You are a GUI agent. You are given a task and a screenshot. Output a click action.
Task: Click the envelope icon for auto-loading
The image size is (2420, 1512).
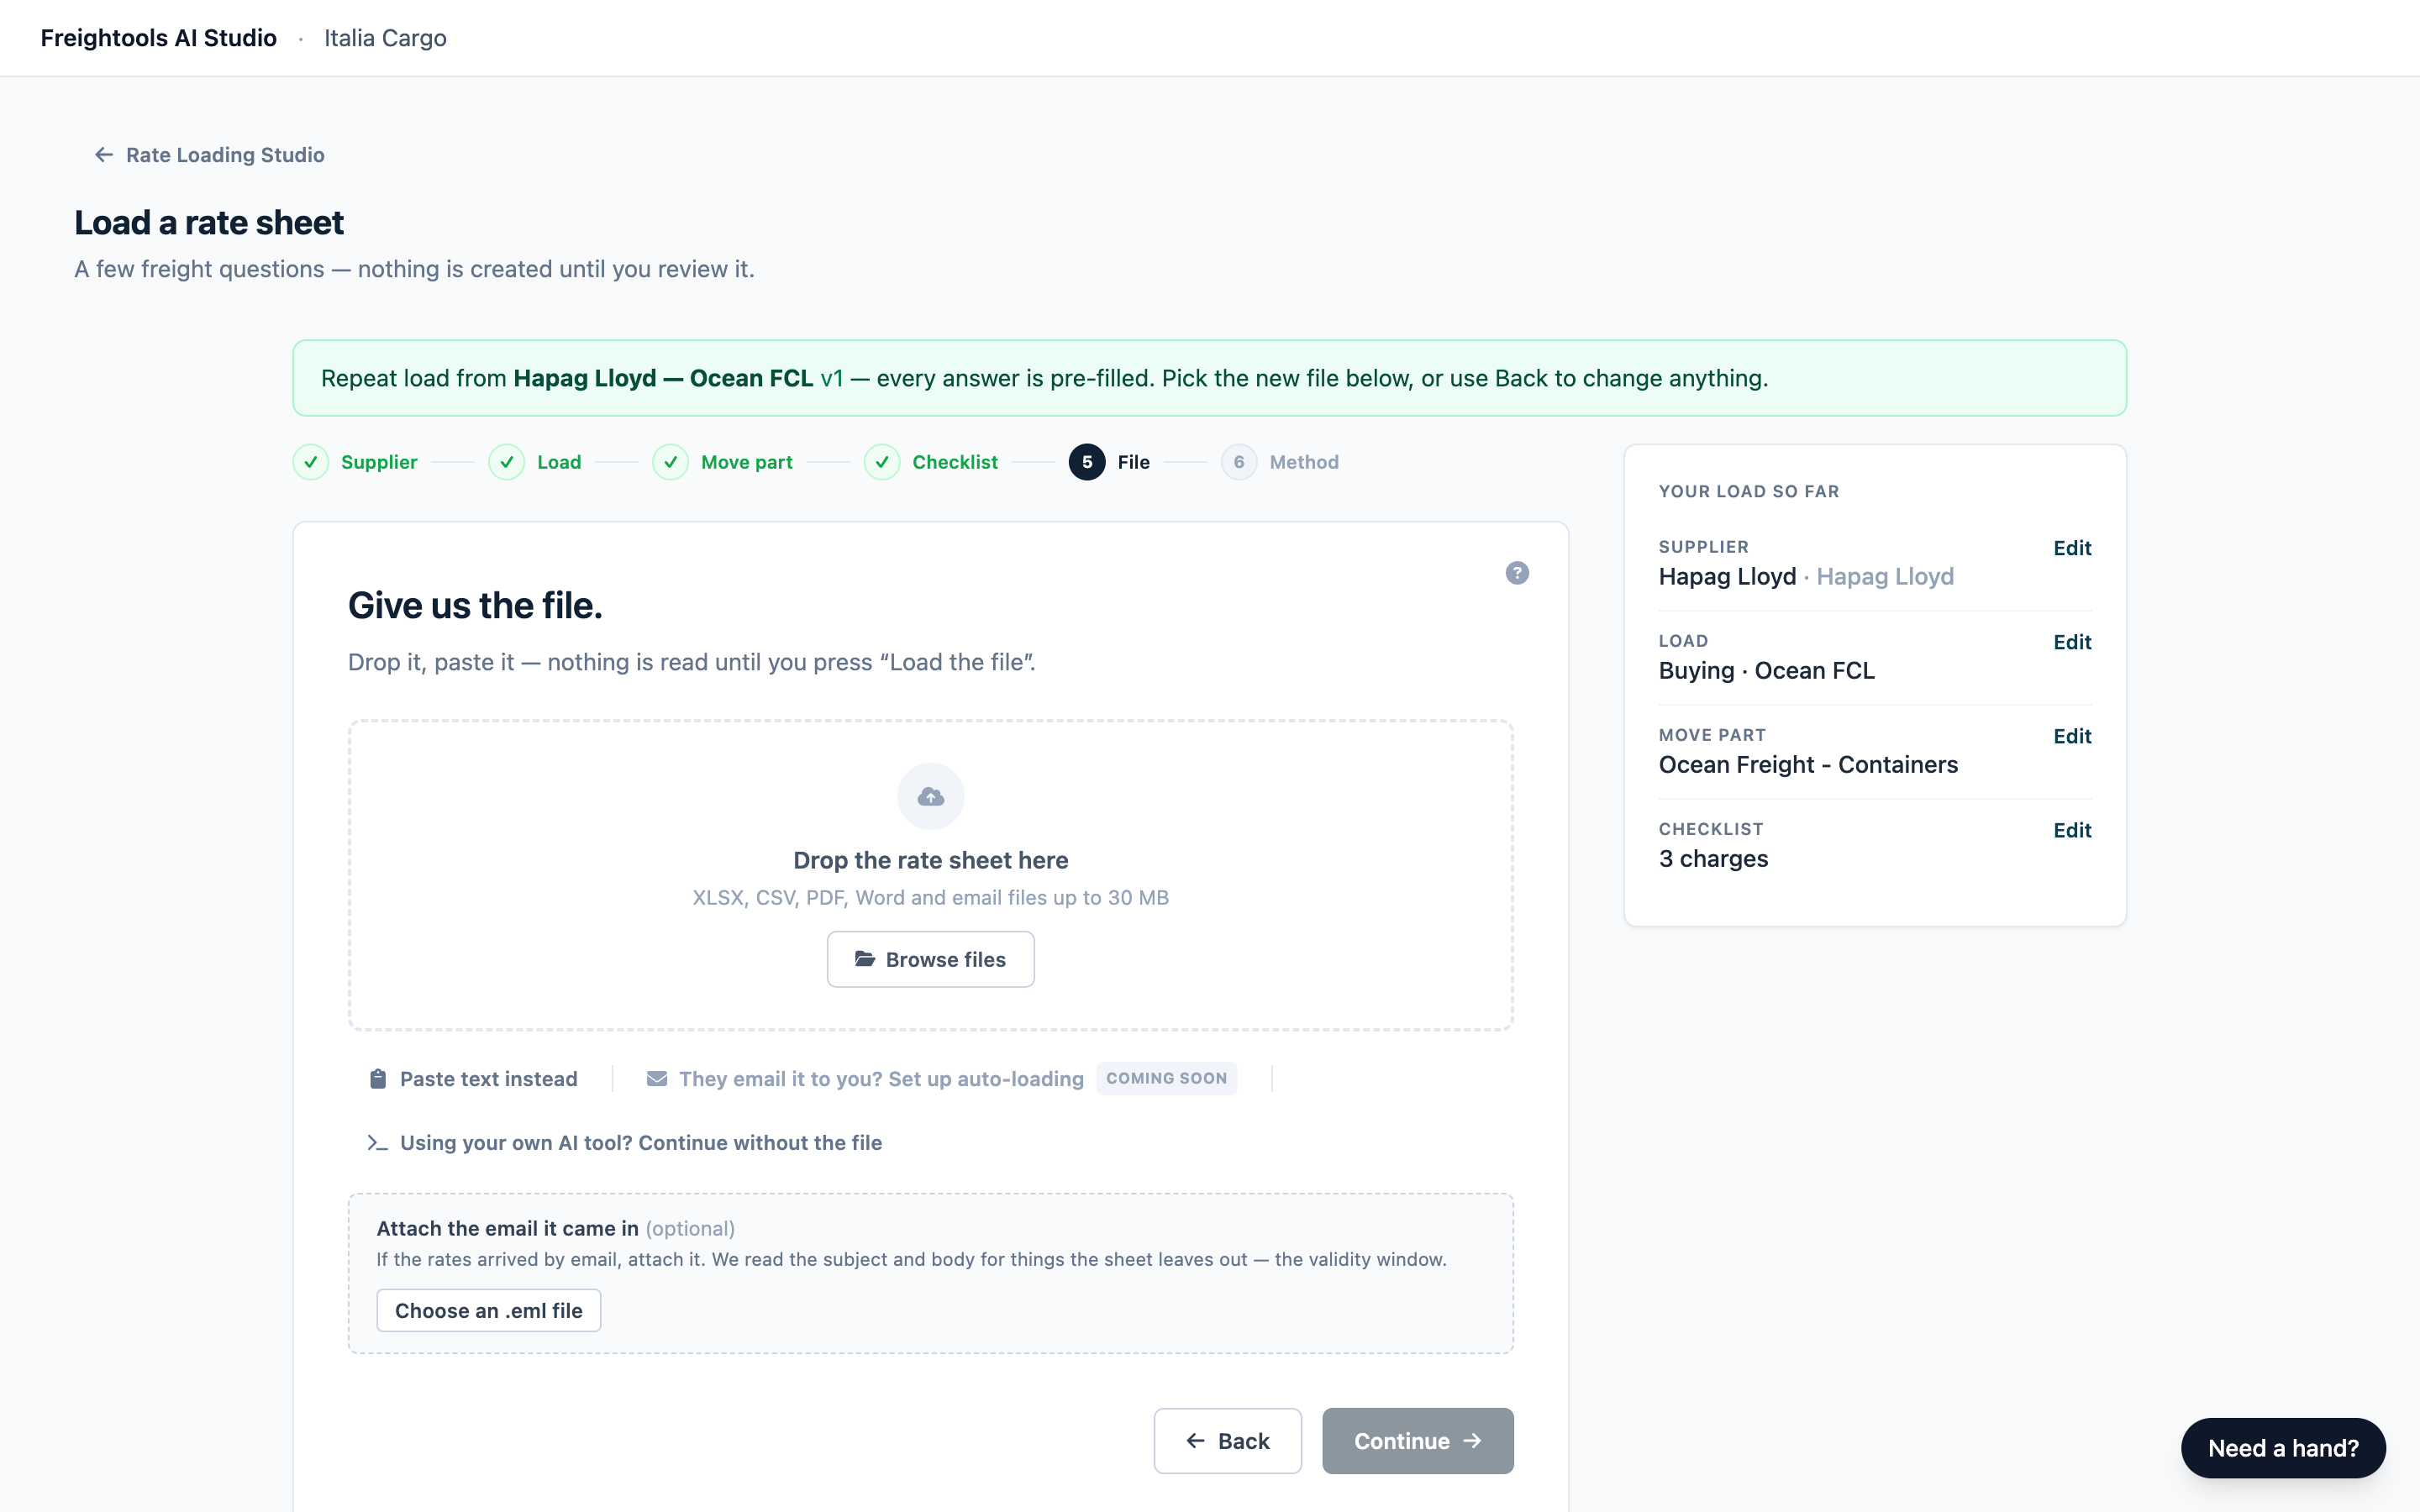pyautogui.click(x=657, y=1079)
